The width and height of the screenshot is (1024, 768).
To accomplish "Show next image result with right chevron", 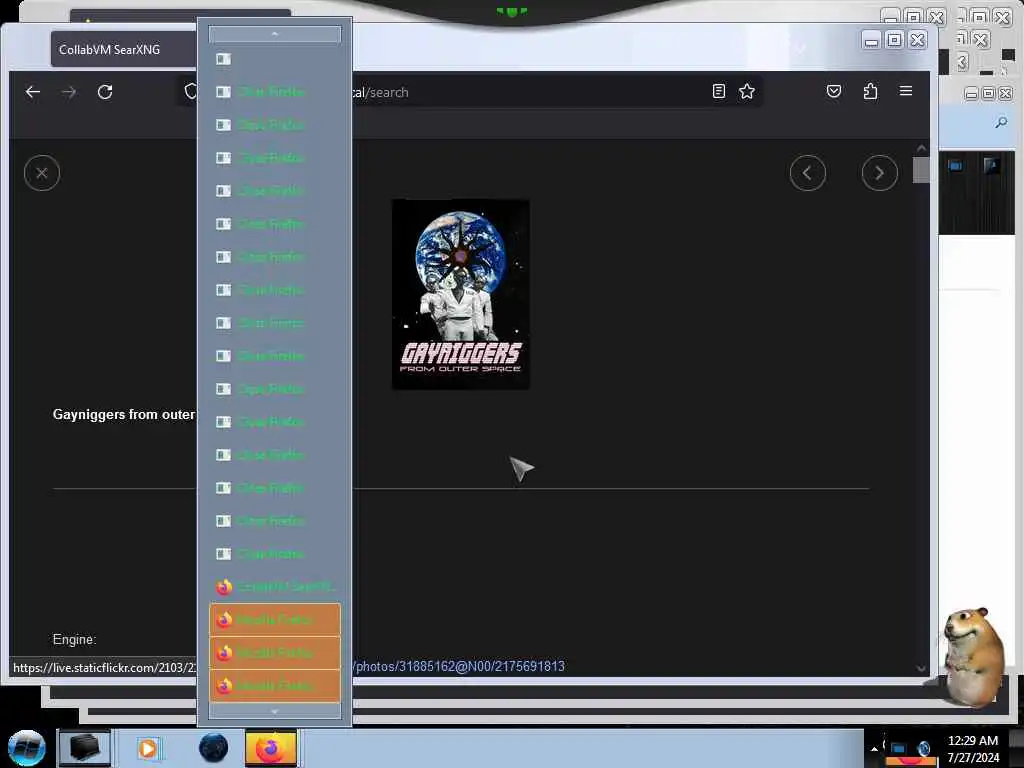I will point(880,173).
